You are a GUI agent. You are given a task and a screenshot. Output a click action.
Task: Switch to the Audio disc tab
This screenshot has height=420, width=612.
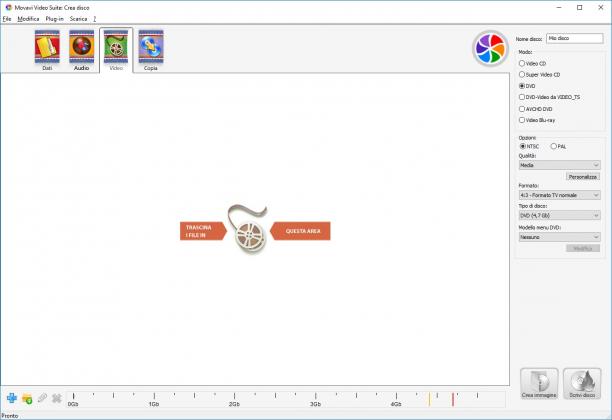coord(82,50)
